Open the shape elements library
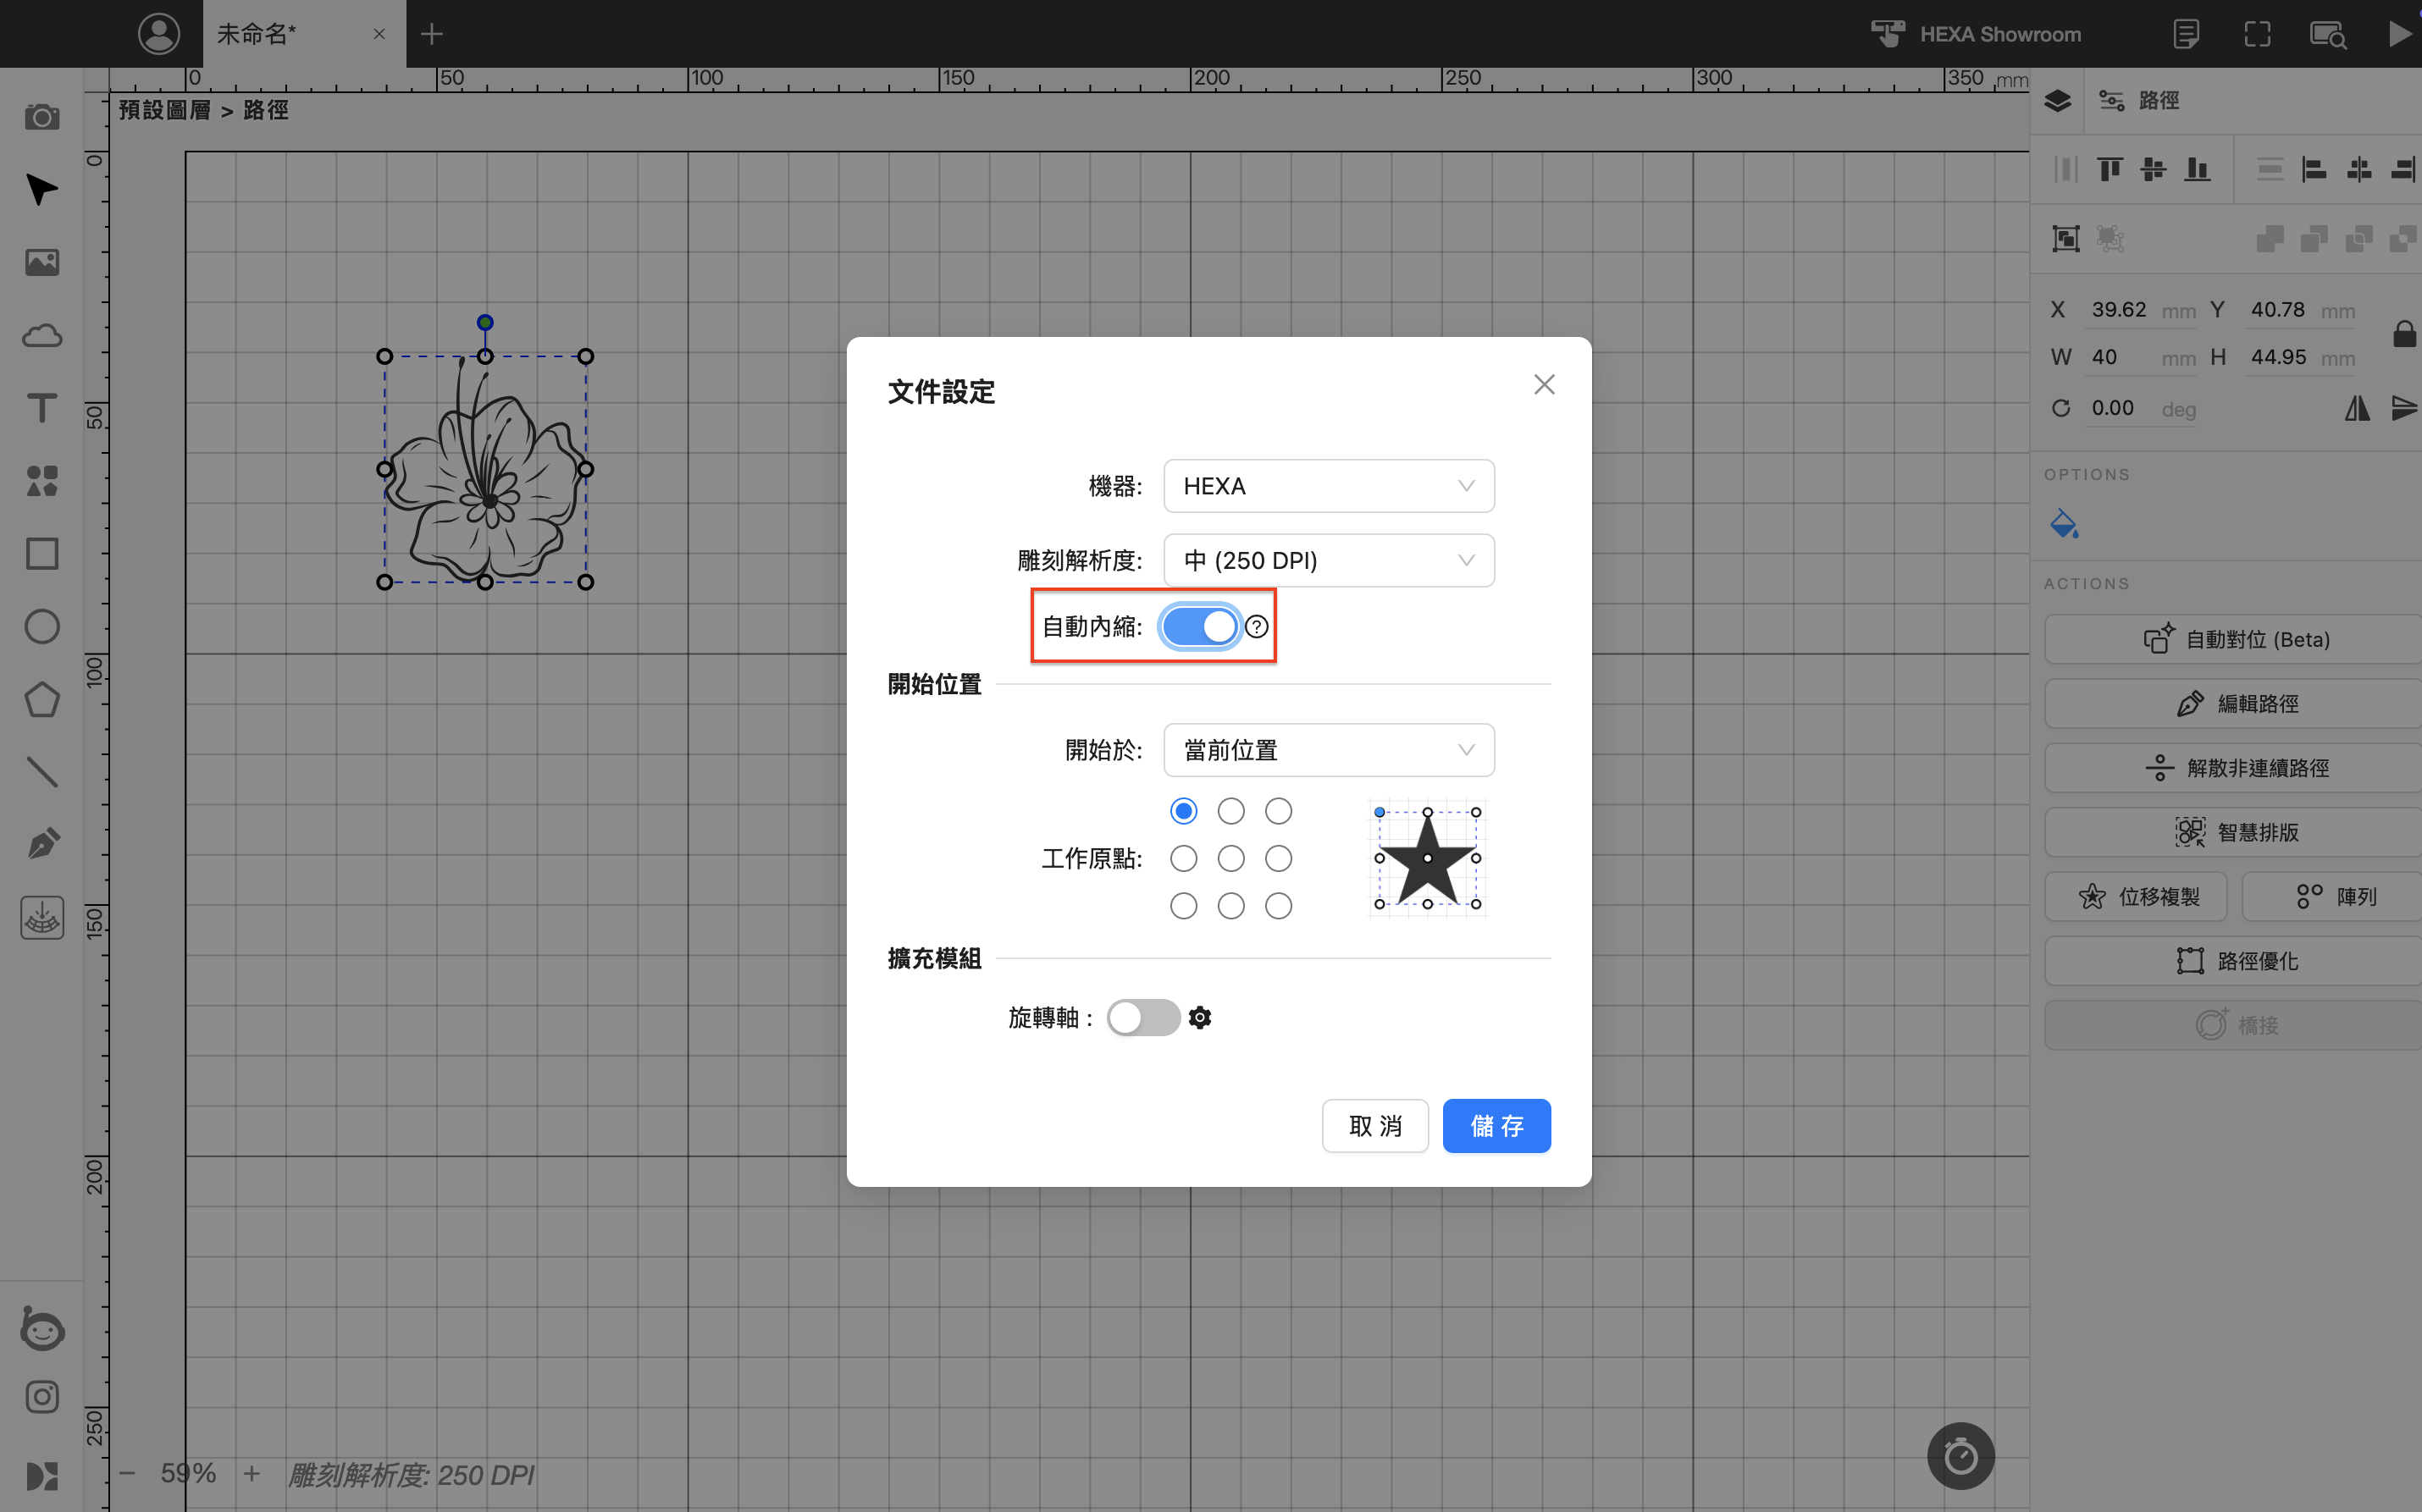The image size is (2422, 1512). 42,481
